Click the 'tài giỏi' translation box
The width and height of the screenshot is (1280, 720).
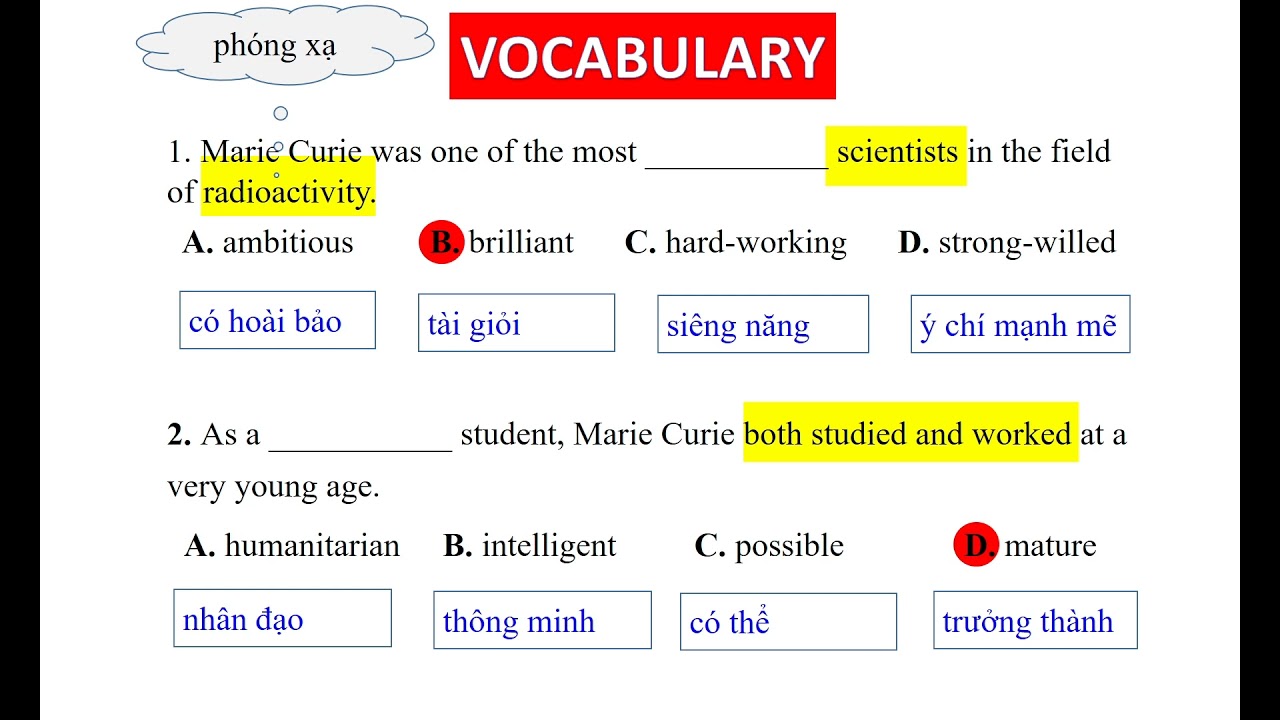click(x=516, y=323)
